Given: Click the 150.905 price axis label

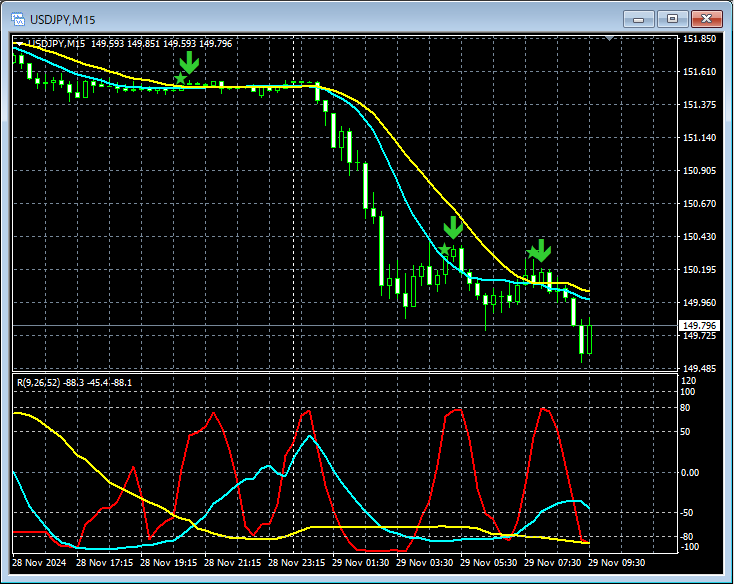Looking at the screenshot, I should coord(699,171).
